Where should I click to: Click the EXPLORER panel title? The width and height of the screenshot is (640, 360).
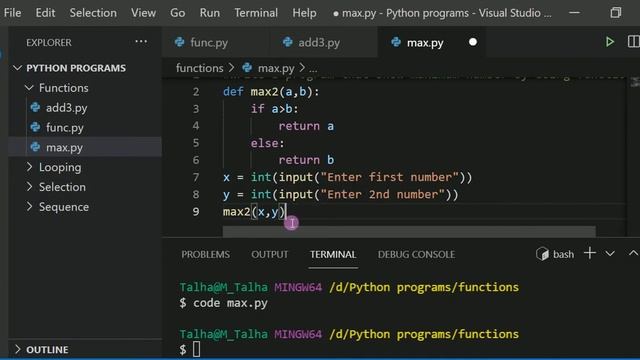click(x=49, y=42)
